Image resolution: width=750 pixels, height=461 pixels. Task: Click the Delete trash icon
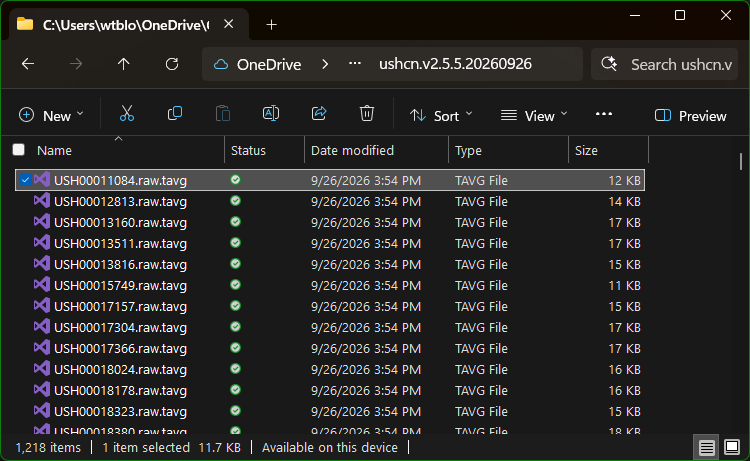(x=367, y=114)
